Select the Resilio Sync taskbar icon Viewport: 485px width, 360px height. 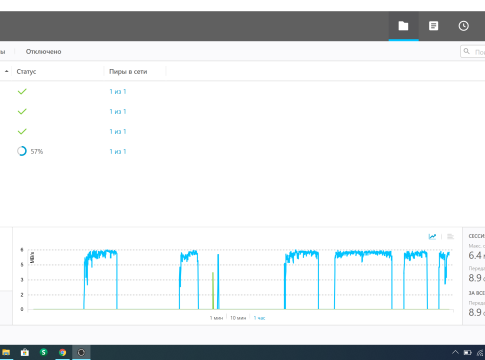pos(81,352)
